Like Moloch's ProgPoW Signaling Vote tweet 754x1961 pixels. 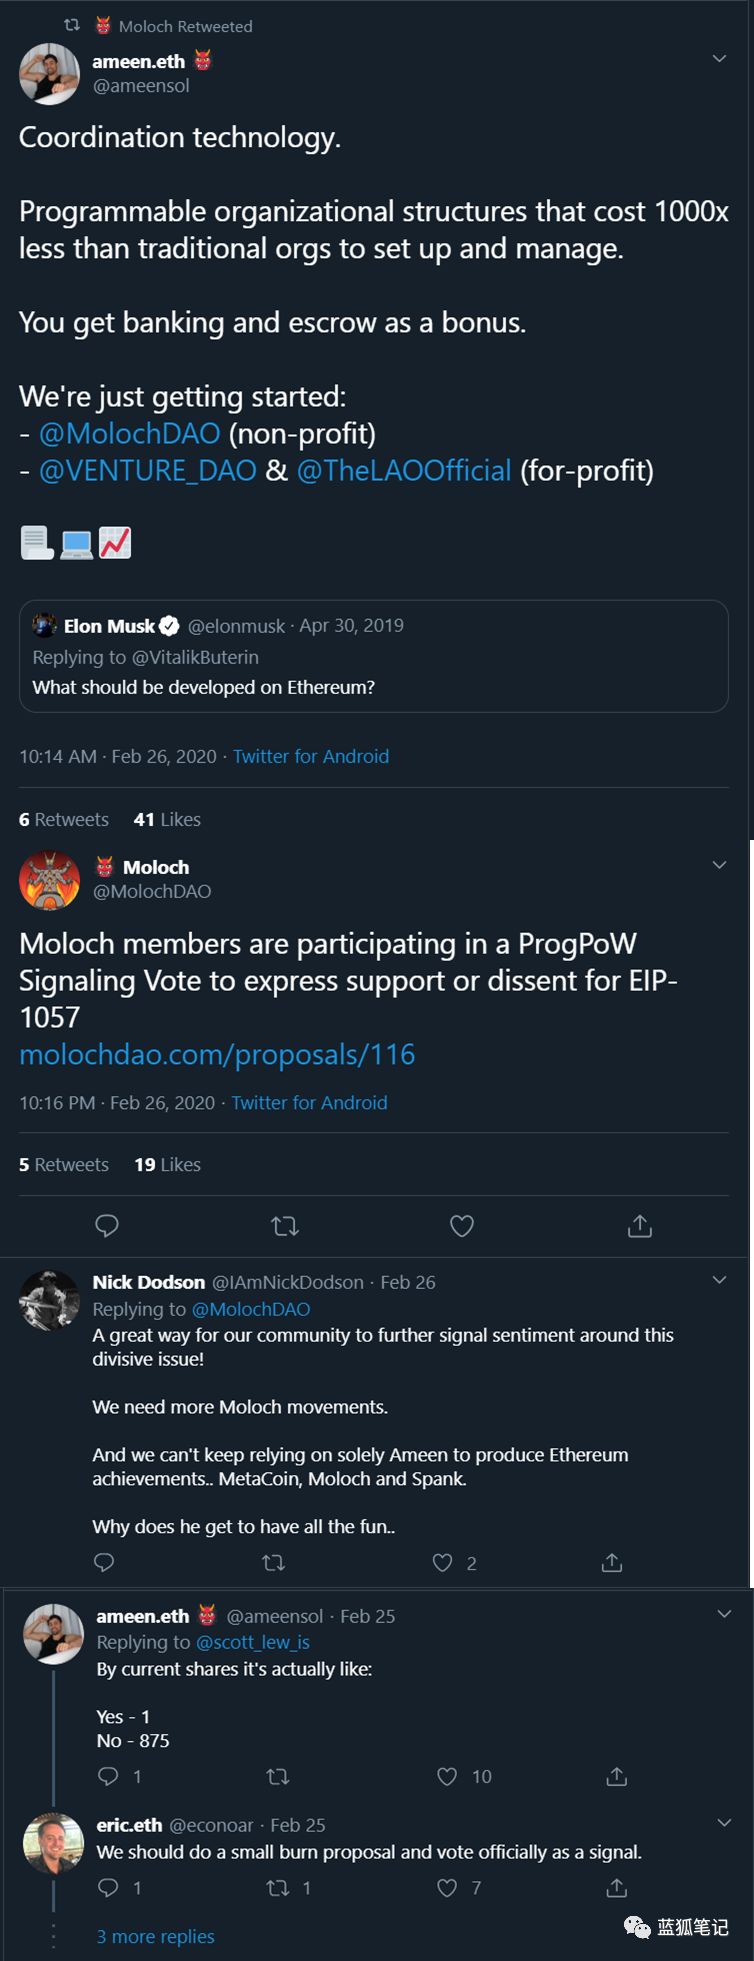click(462, 1226)
